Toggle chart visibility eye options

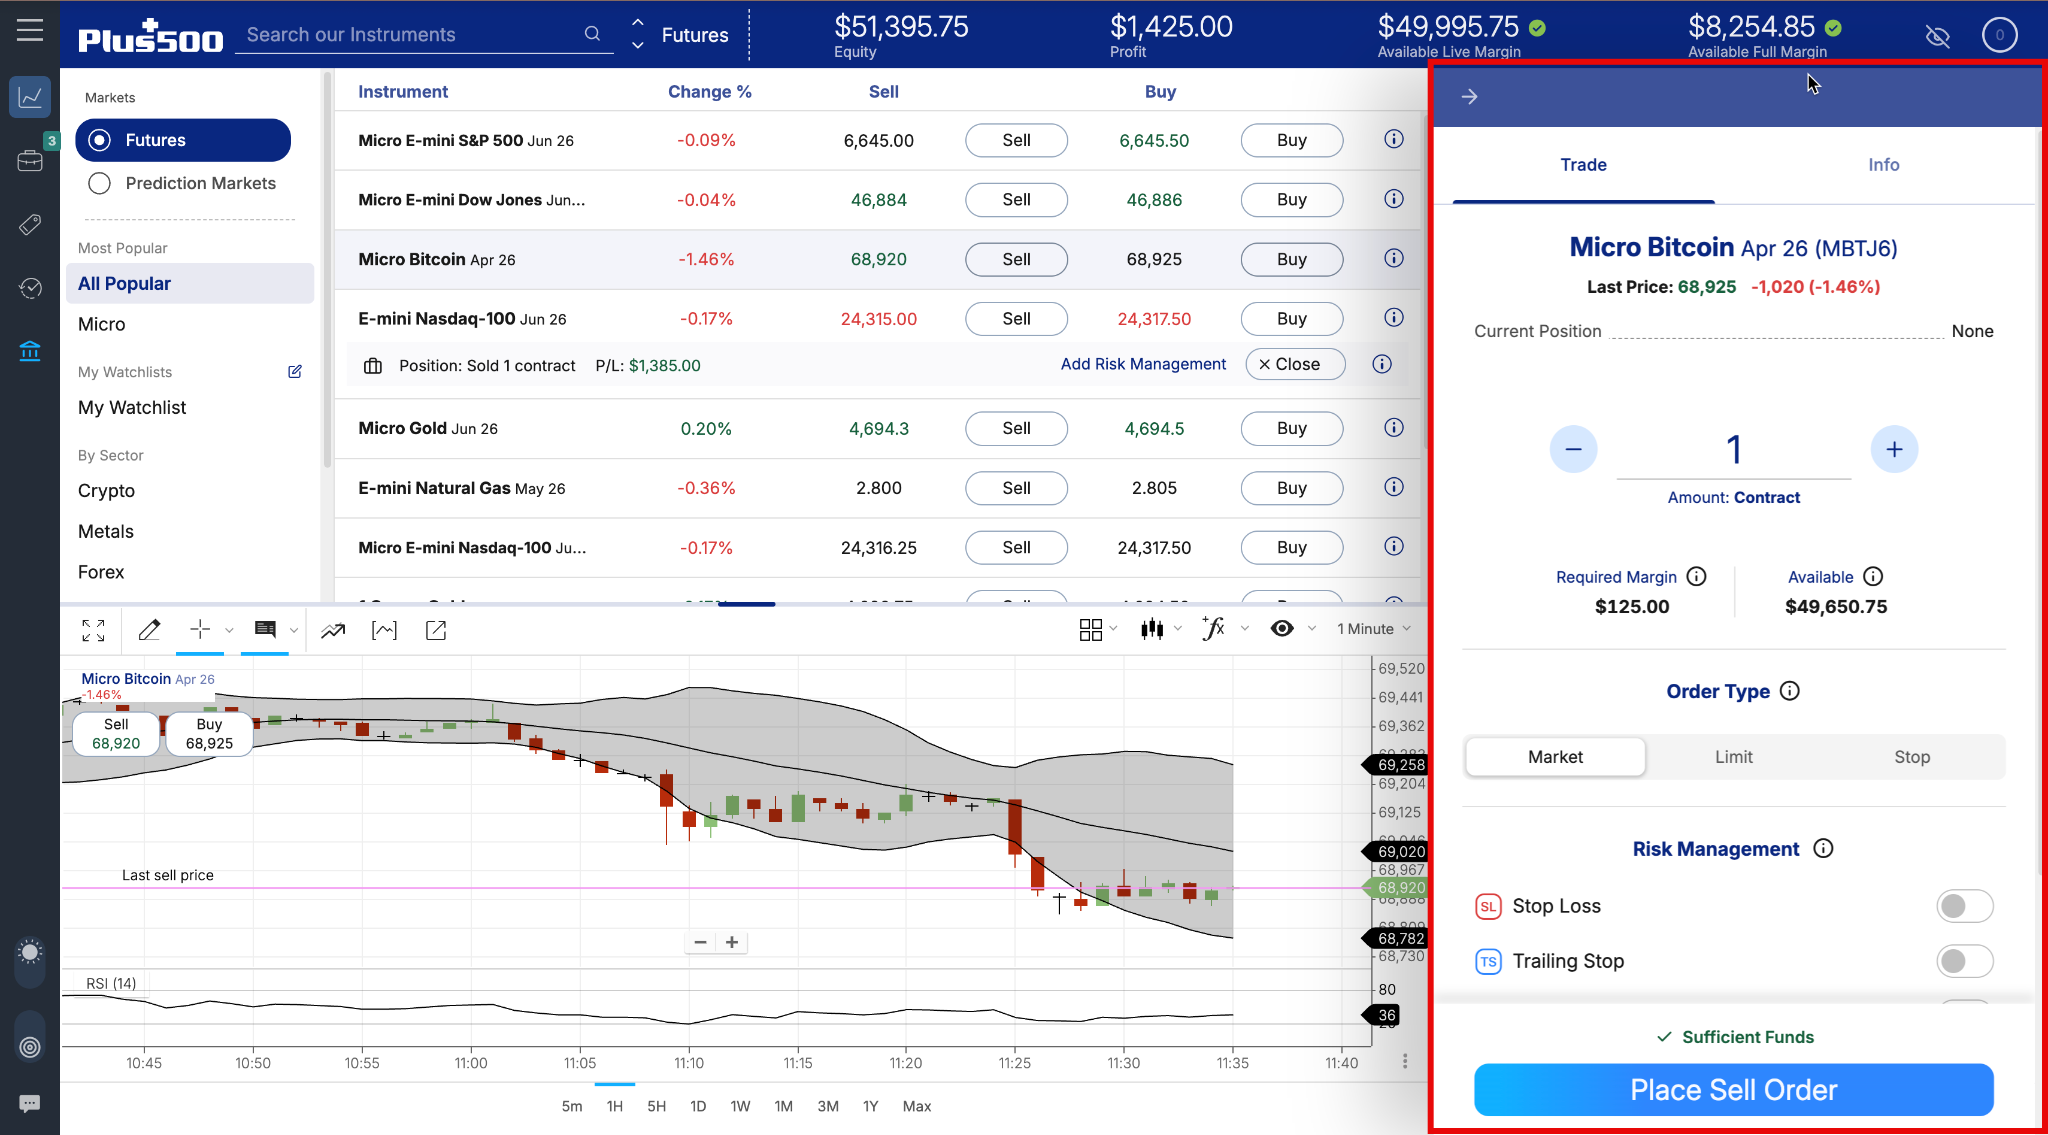coord(1282,628)
